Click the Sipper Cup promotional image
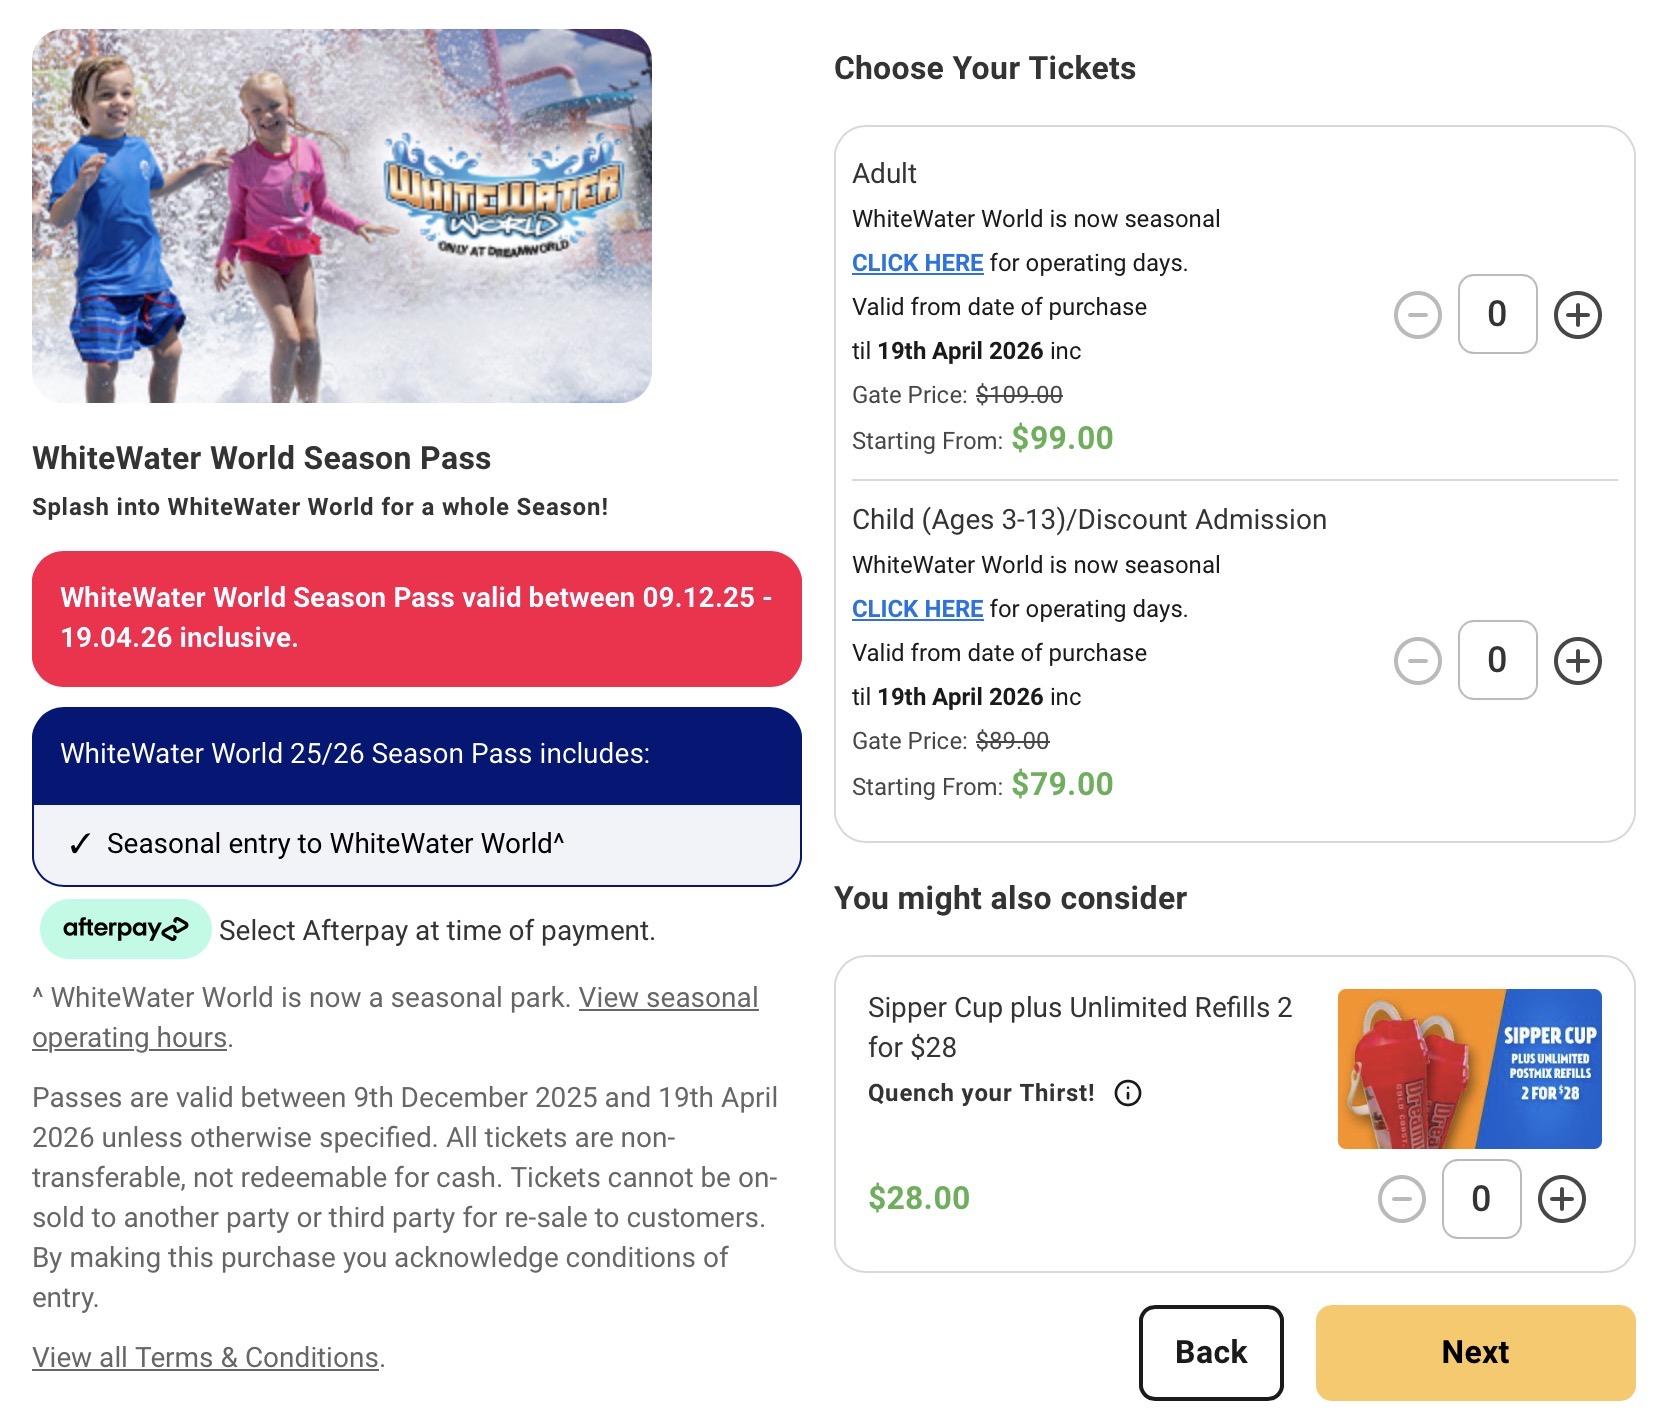This screenshot has width=1668, height=1423. (1469, 1069)
